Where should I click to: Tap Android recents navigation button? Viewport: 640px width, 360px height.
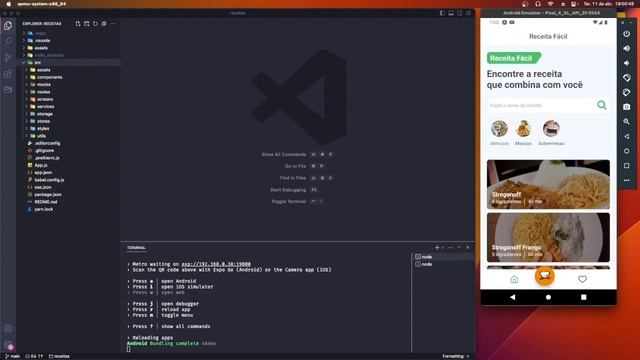584,297
